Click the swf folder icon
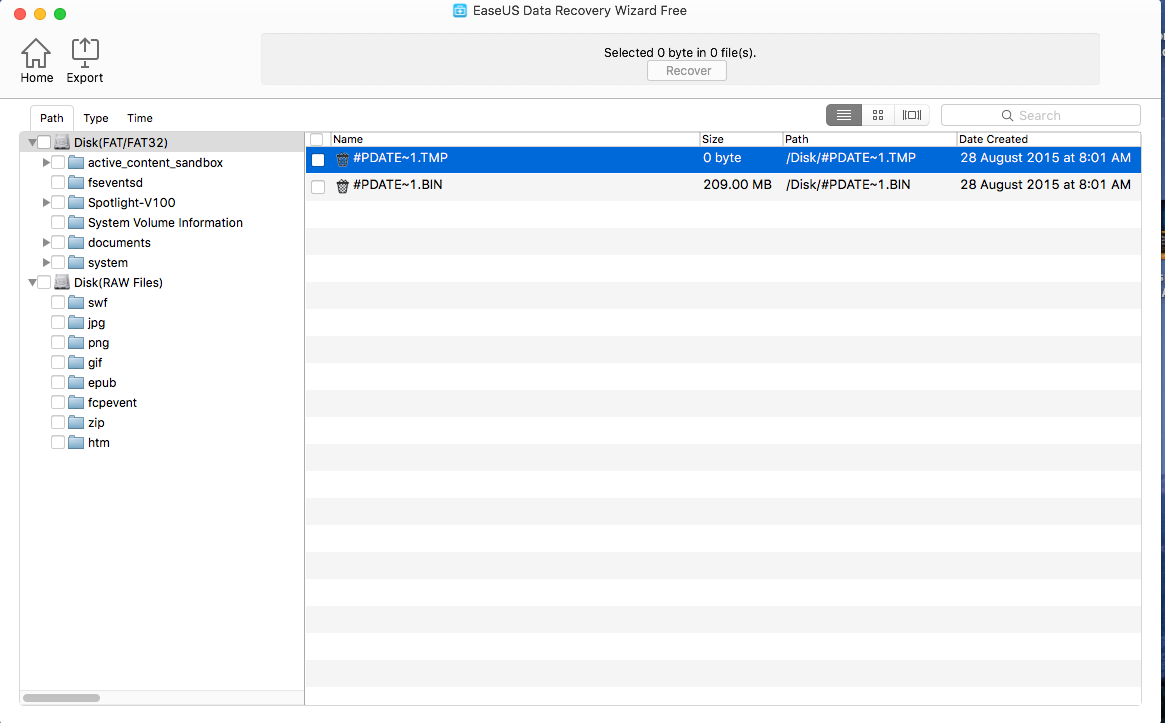The width and height of the screenshot is (1165, 723). [x=76, y=302]
